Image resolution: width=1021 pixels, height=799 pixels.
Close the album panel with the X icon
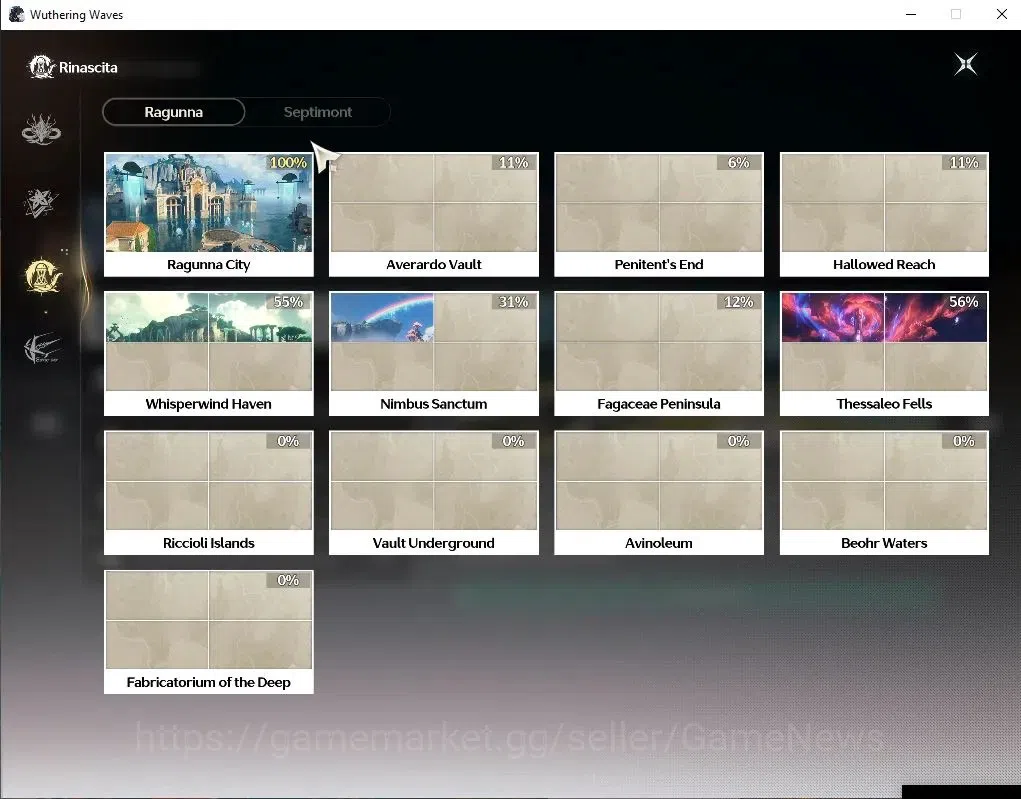click(x=966, y=64)
